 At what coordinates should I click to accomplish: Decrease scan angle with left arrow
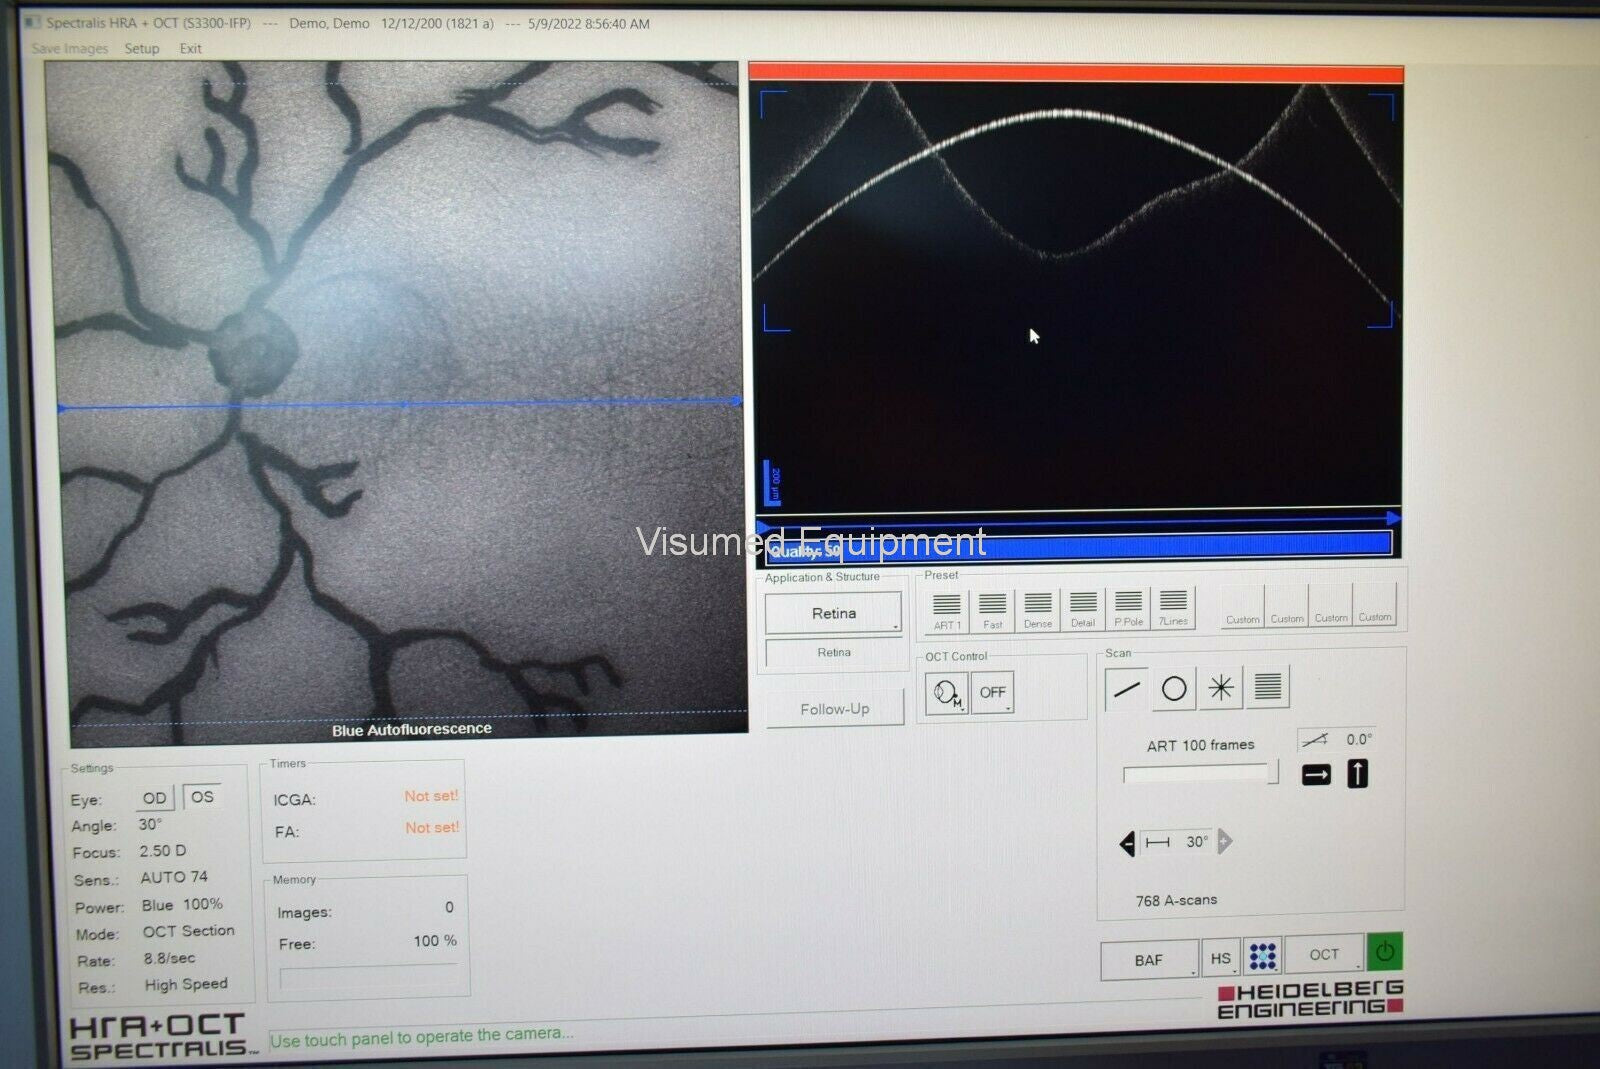[1127, 844]
